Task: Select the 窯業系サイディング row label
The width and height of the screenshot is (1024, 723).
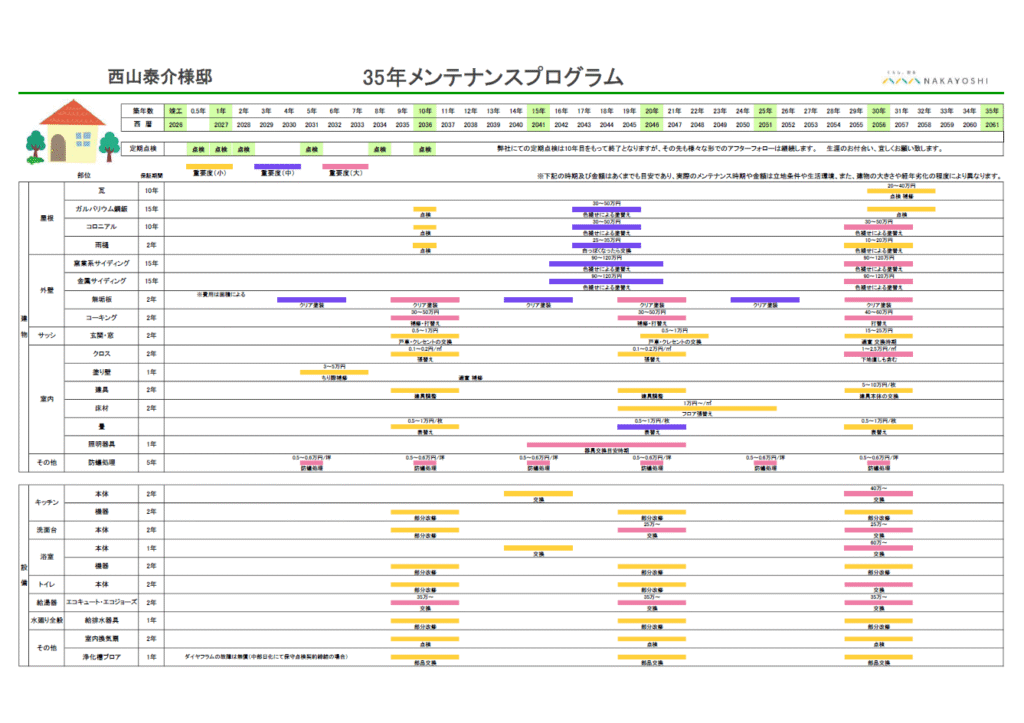Action: [101, 263]
